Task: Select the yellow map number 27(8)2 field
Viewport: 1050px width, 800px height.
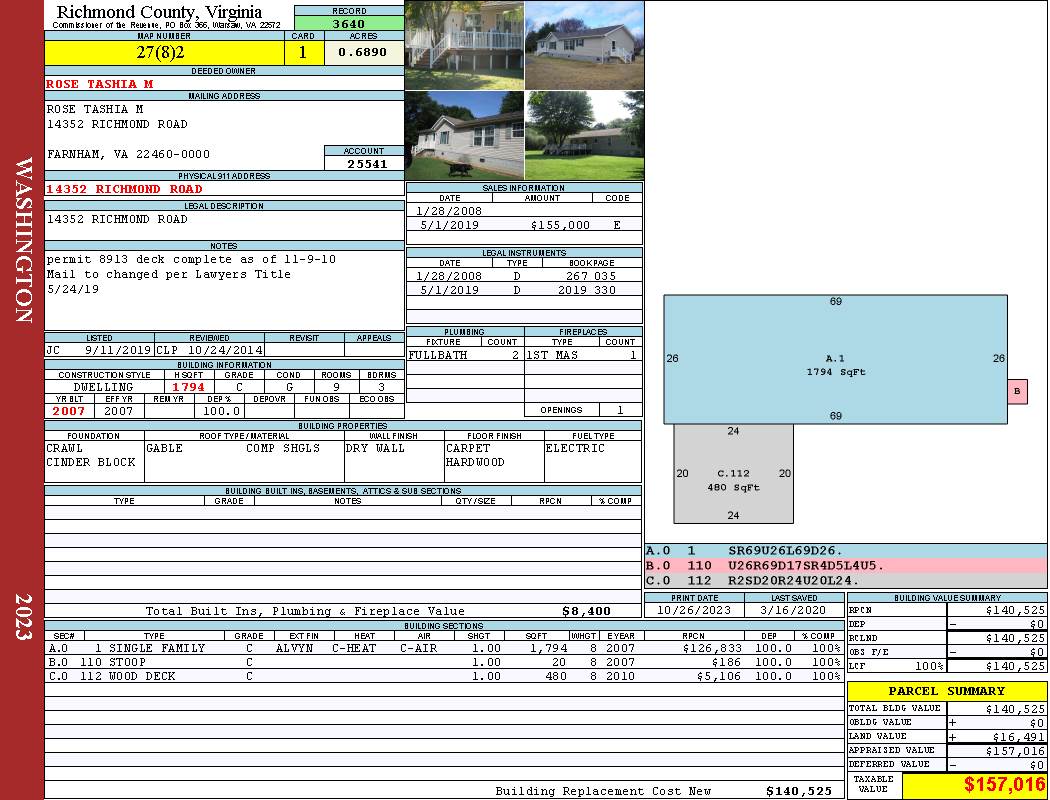Action: (164, 52)
